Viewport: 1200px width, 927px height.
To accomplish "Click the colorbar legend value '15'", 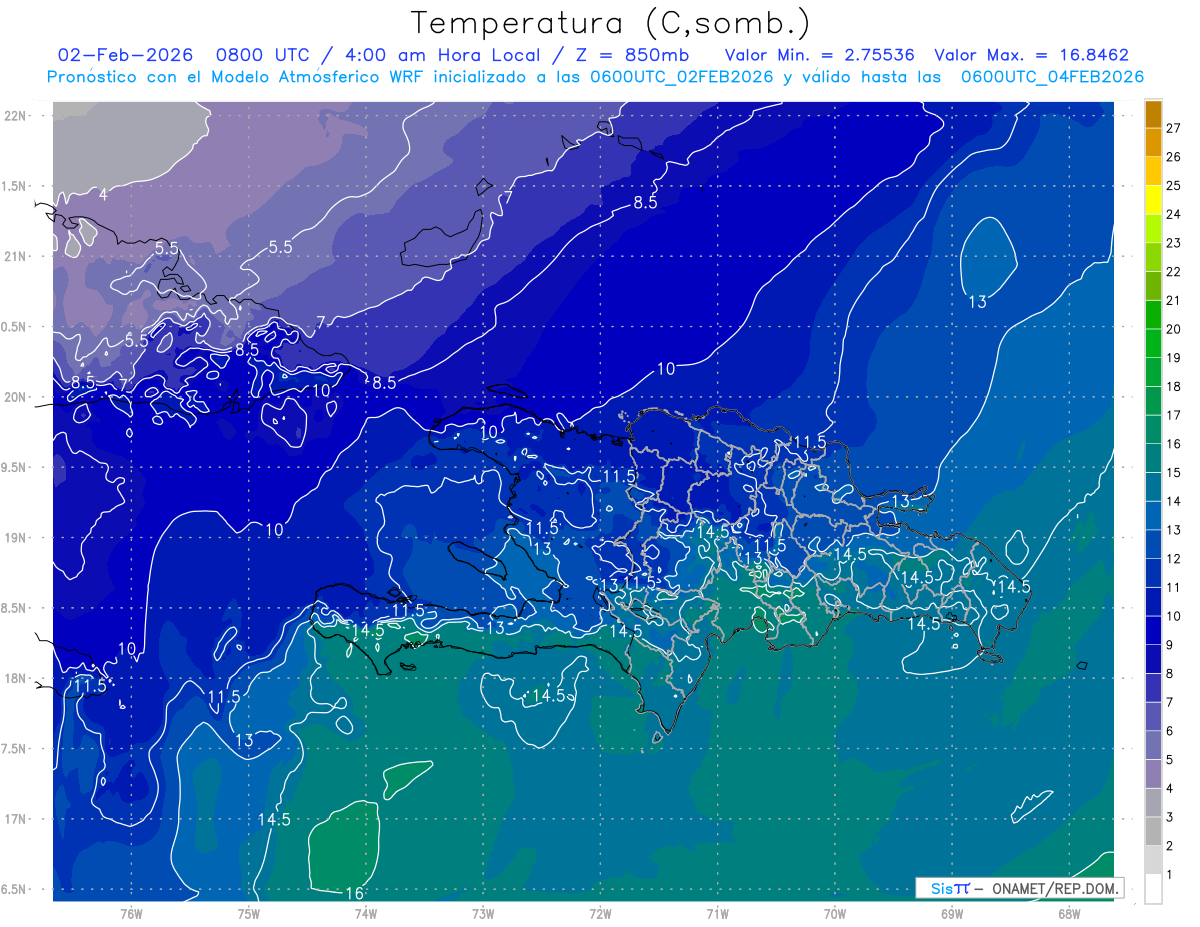I will [1174, 472].
